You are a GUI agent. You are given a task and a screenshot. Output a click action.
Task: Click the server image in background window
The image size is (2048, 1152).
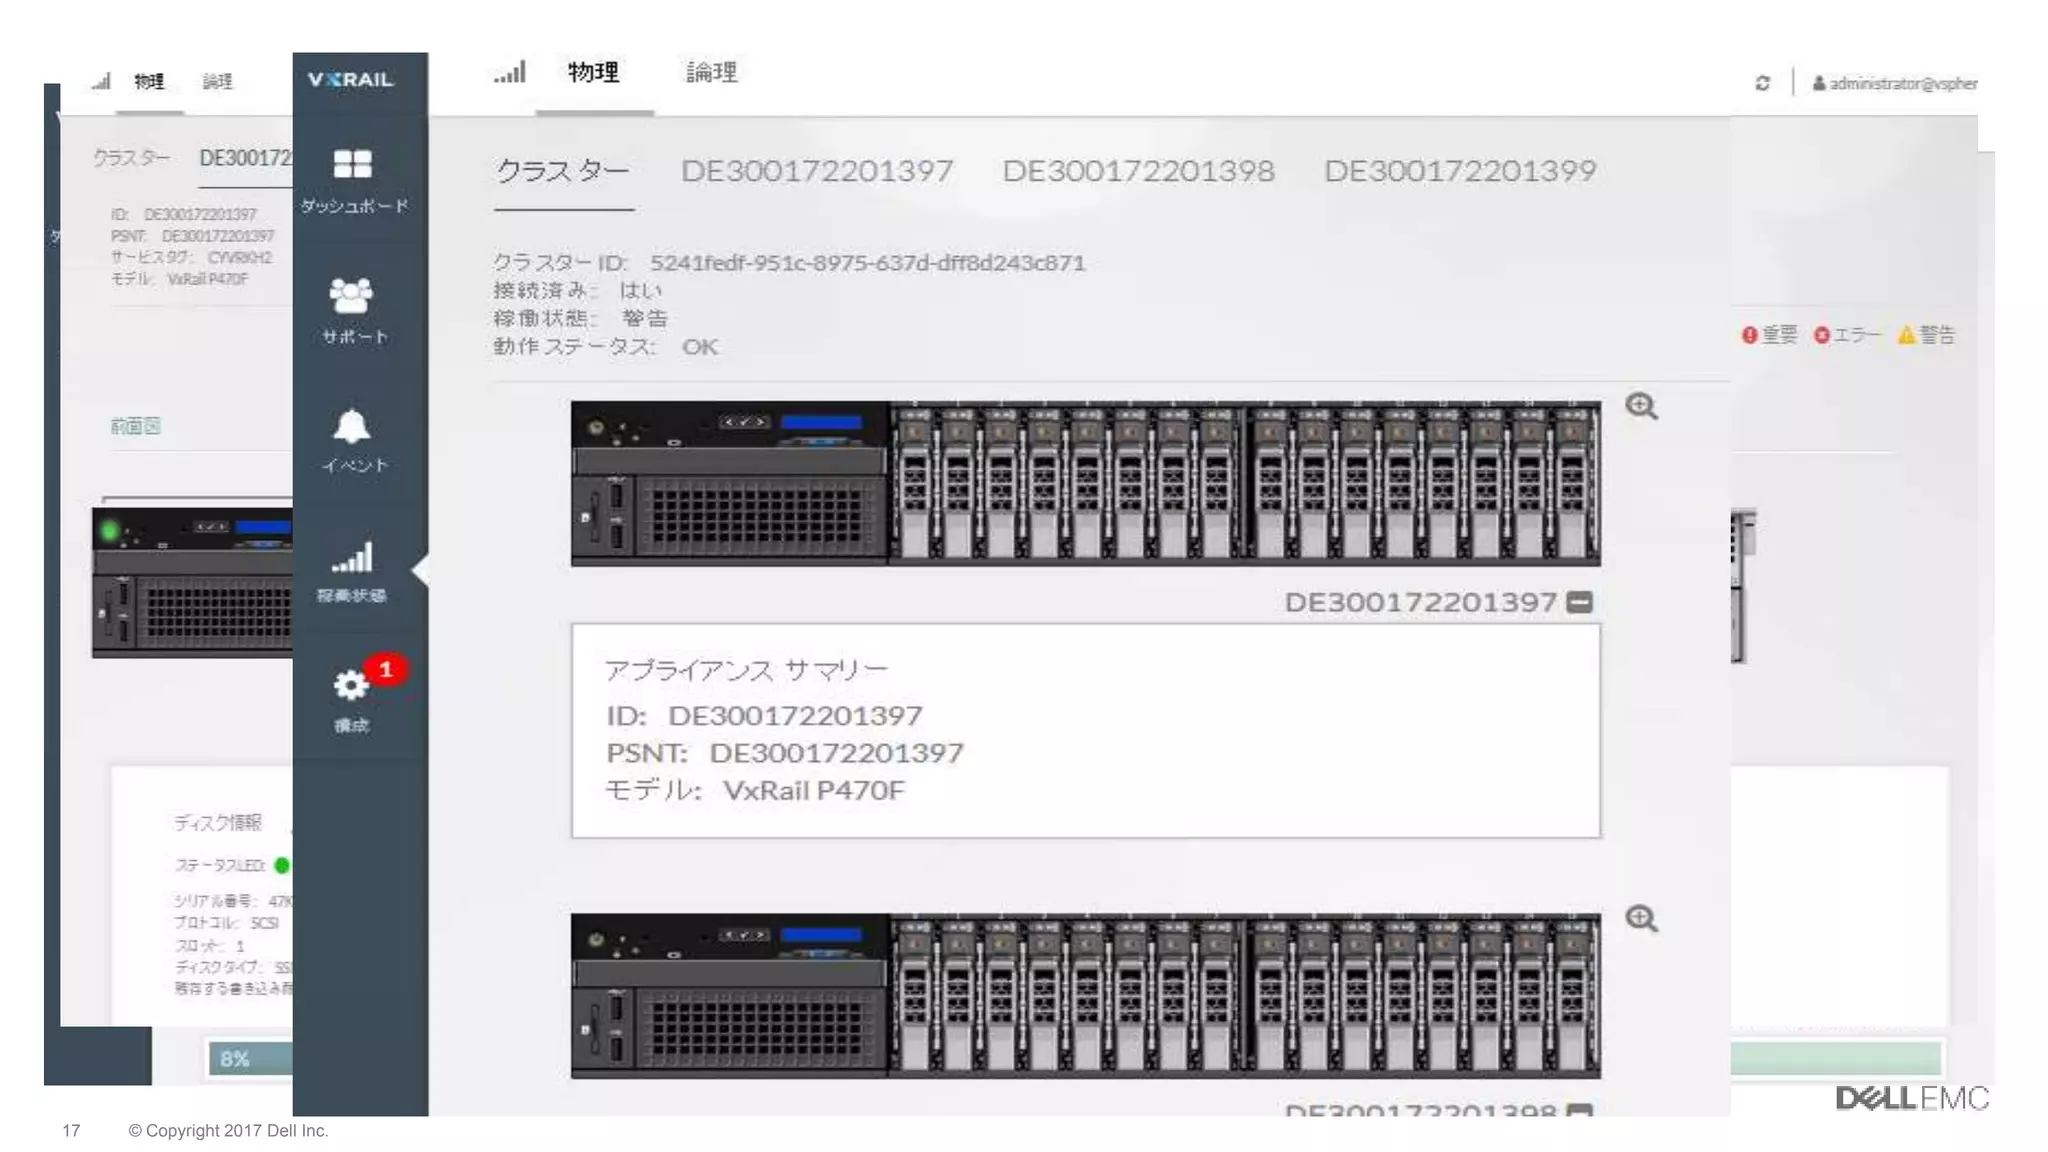click(x=192, y=582)
